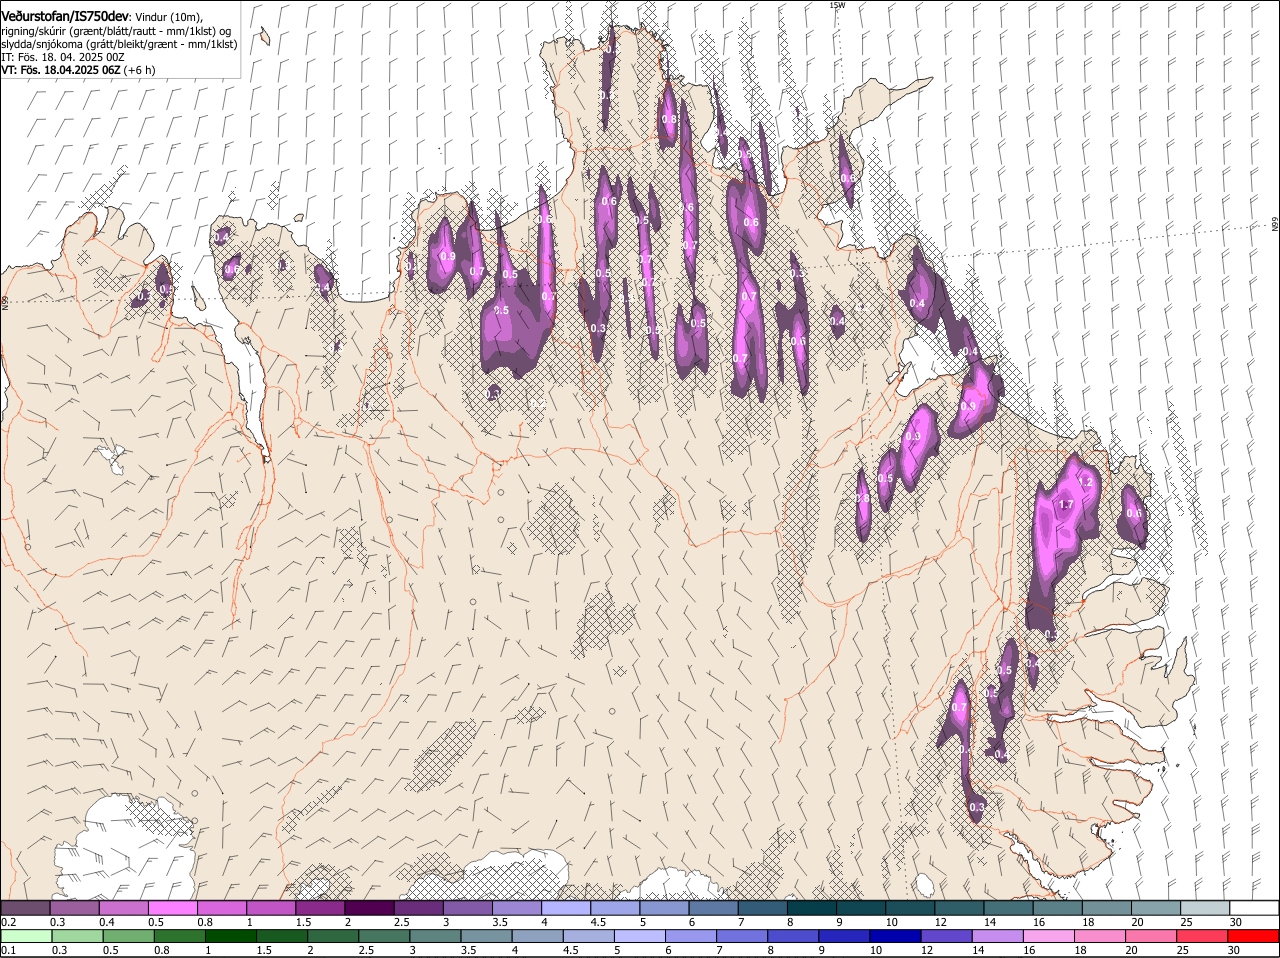Image resolution: width=1280 pixels, height=958 pixels.
Task: Click the light blue upper swatch labeled 4
Action: (565, 907)
